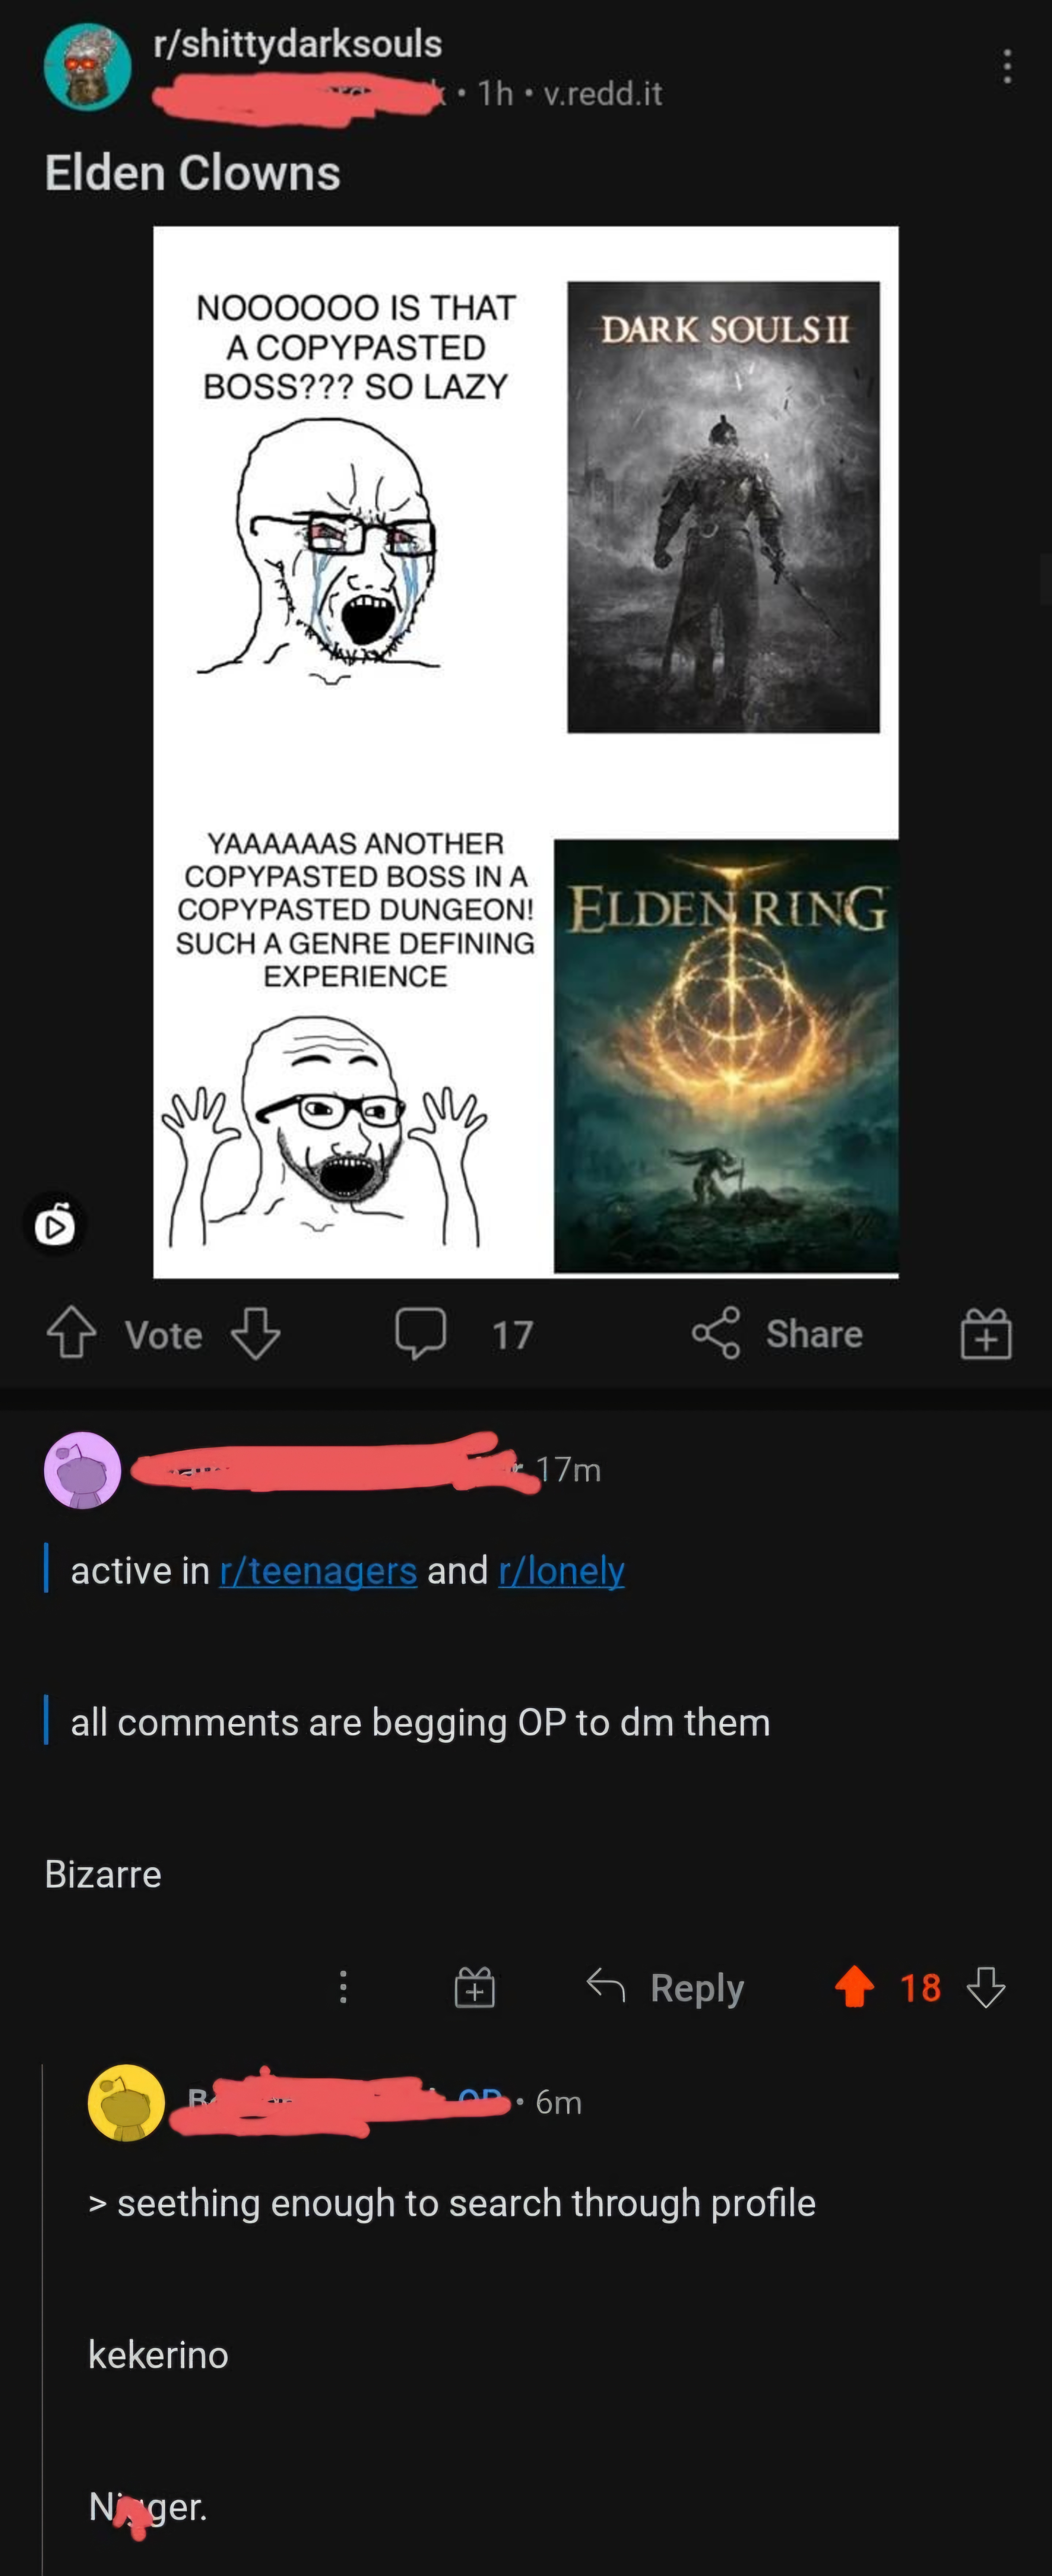The width and height of the screenshot is (1052, 2576).
Task: Tap the purple avatar of the first commenter
Action: pos(82,1470)
